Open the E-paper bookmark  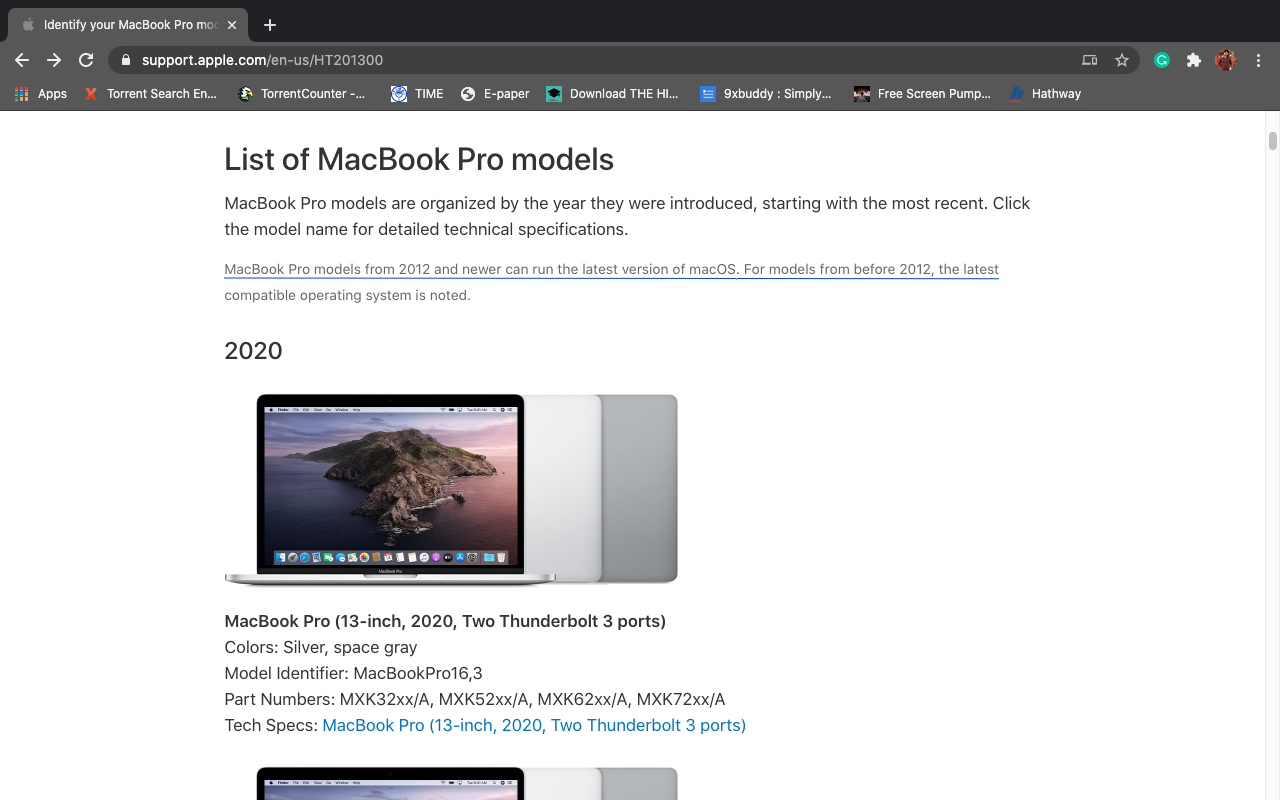495,94
